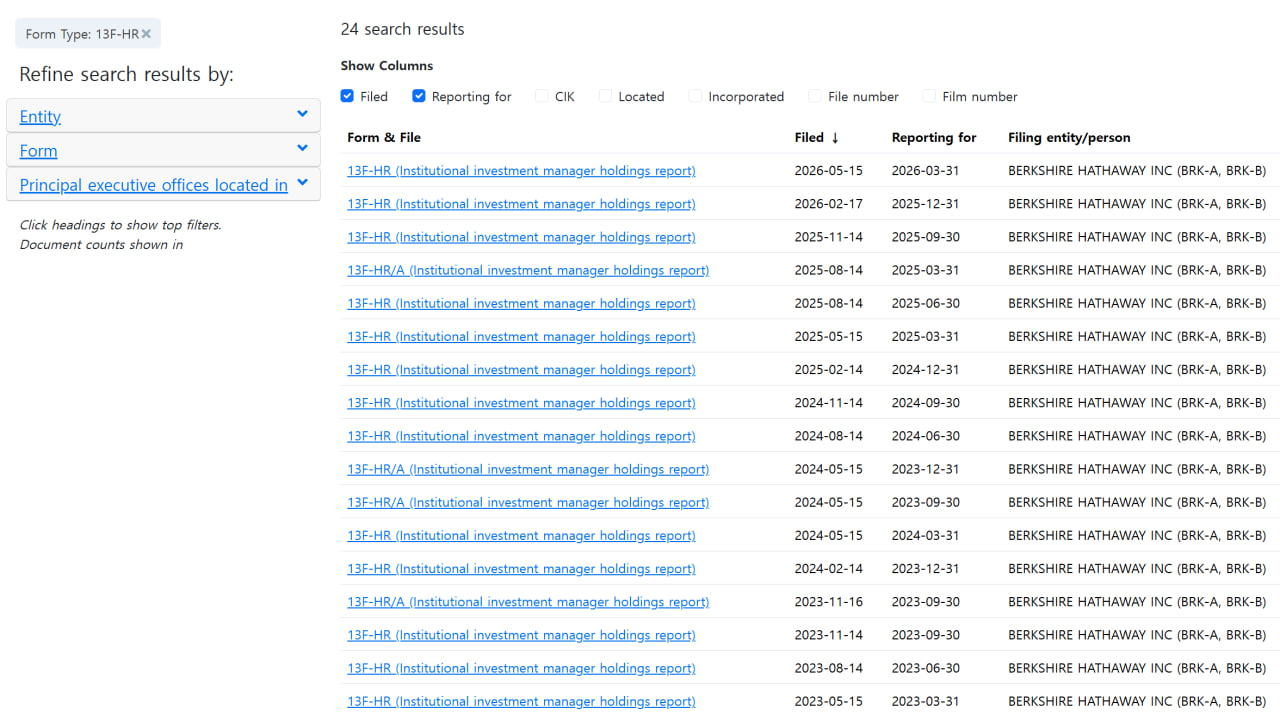The image size is (1280, 715).
Task: Enable the Located column checkbox
Action: coord(605,96)
